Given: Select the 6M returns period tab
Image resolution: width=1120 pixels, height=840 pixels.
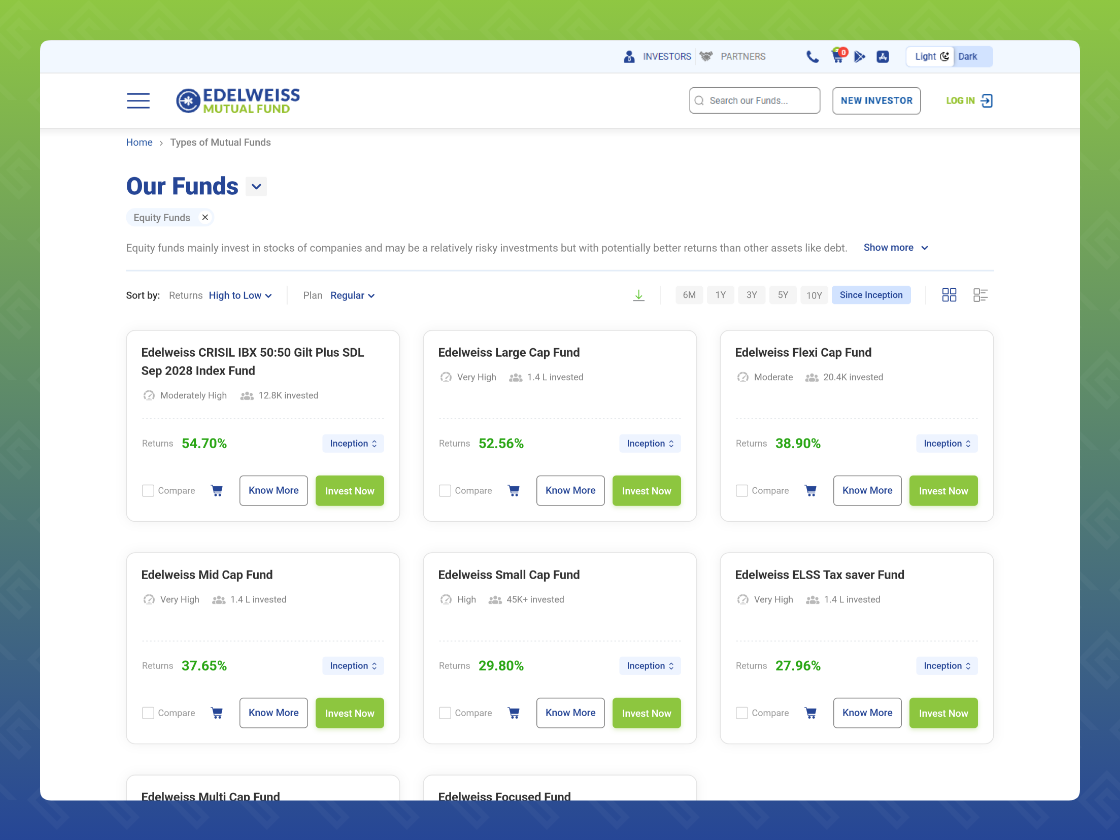Looking at the screenshot, I should click(689, 295).
